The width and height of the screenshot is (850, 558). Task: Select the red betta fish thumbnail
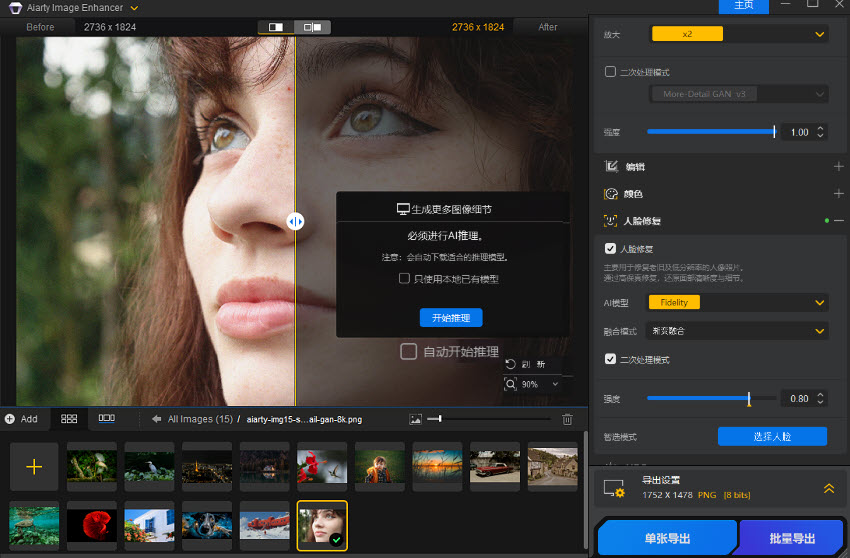pos(92,525)
